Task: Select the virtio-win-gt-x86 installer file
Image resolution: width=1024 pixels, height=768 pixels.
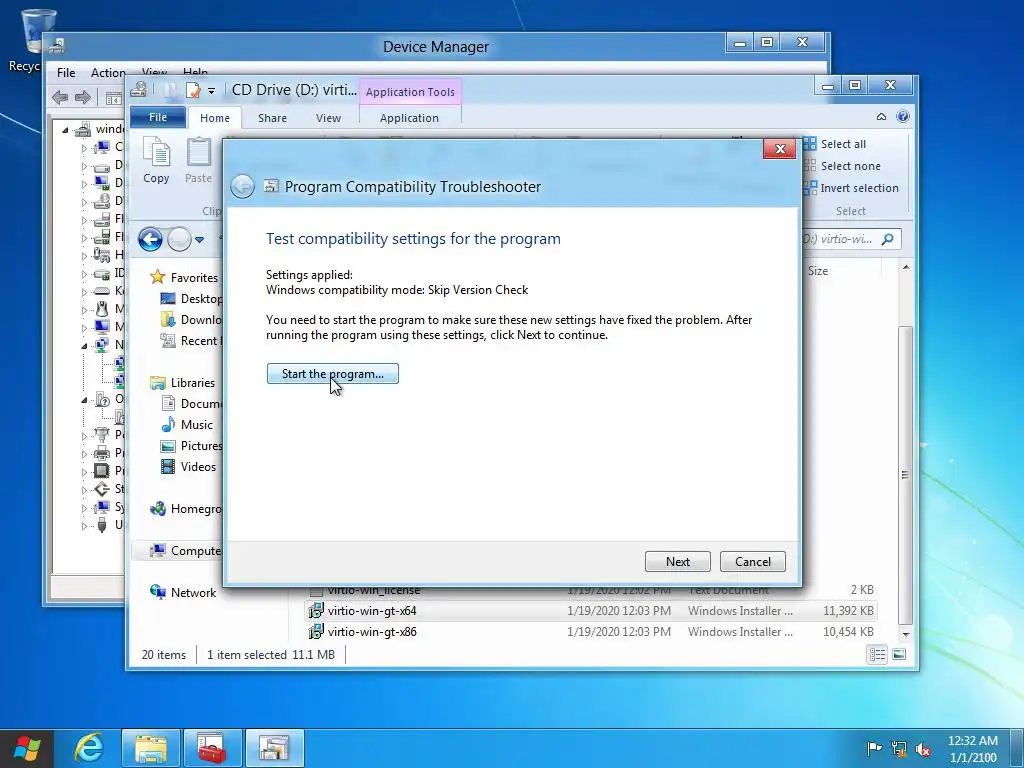Action: click(591, 632)
